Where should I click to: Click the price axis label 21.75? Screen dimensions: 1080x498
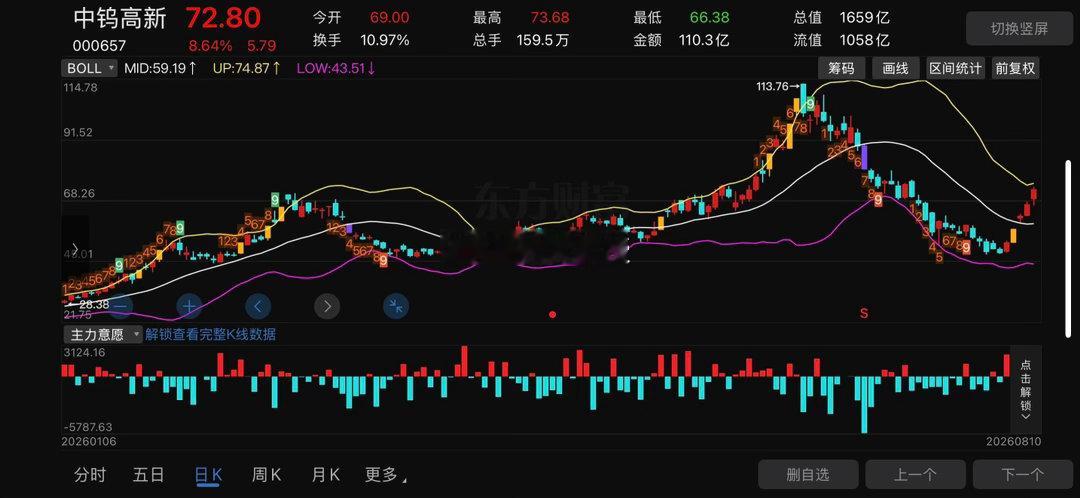(x=78, y=315)
